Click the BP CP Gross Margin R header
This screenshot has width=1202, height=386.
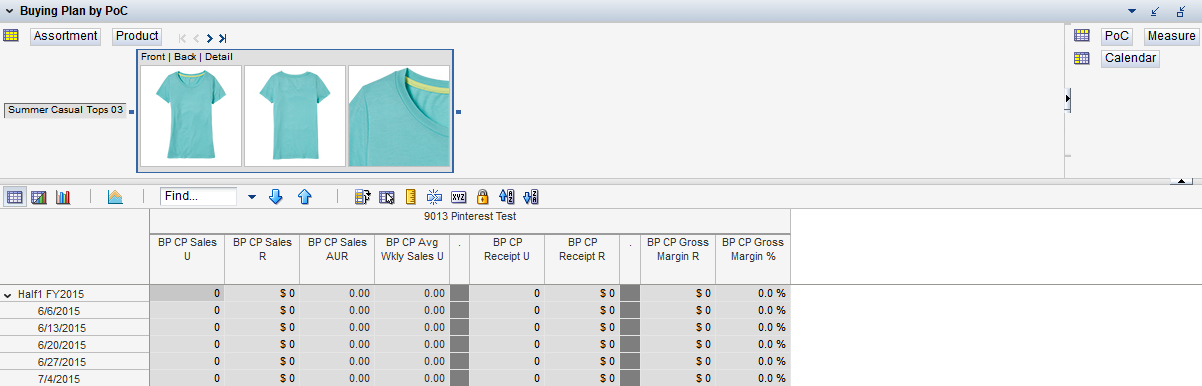(678, 259)
